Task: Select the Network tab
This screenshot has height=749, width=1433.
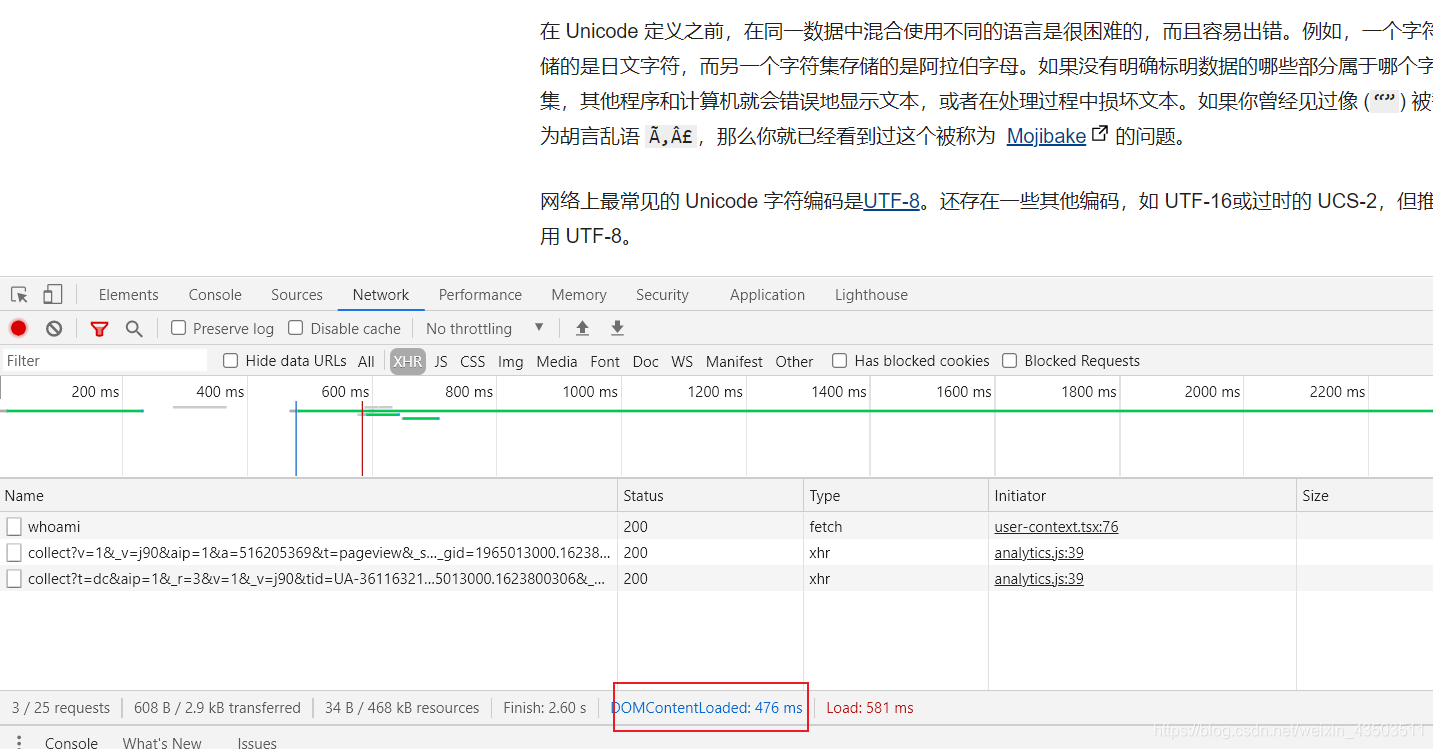Action: (x=381, y=295)
